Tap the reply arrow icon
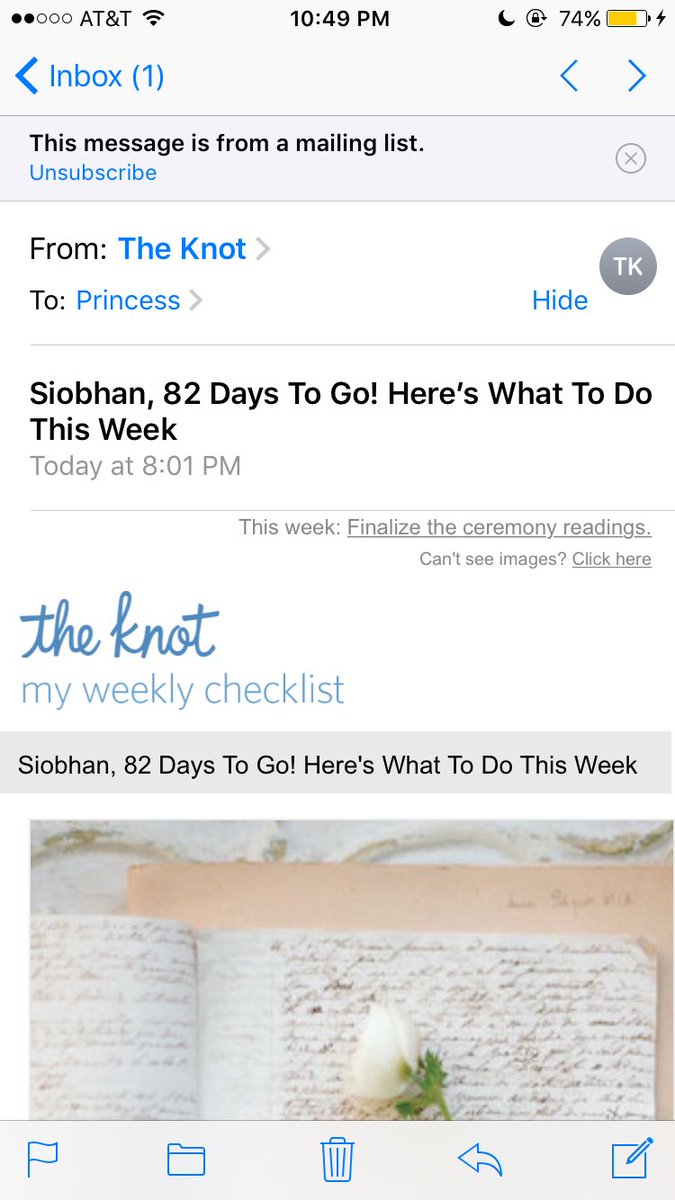Image resolution: width=675 pixels, height=1200 pixels. [x=480, y=1160]
